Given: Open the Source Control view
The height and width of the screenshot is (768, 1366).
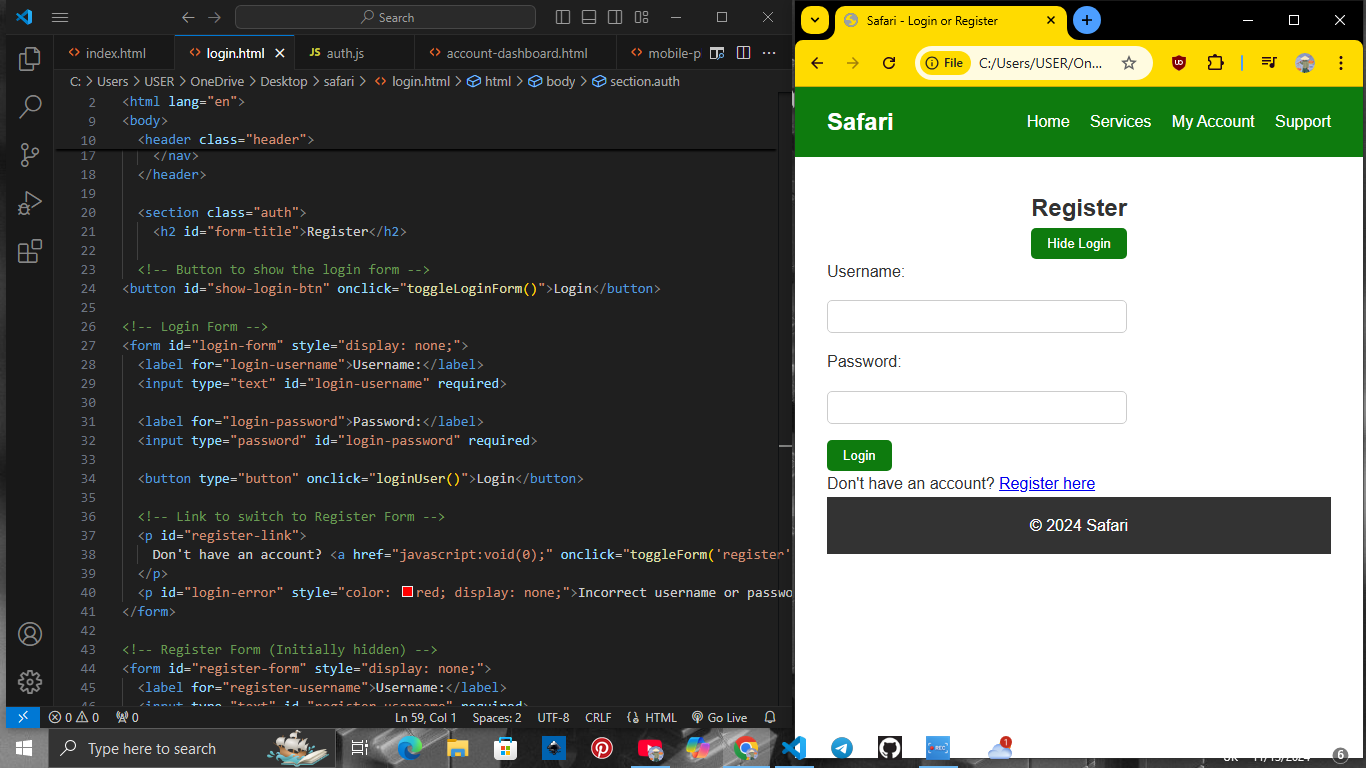Looking at the screenshot, I should pos(29,154).
